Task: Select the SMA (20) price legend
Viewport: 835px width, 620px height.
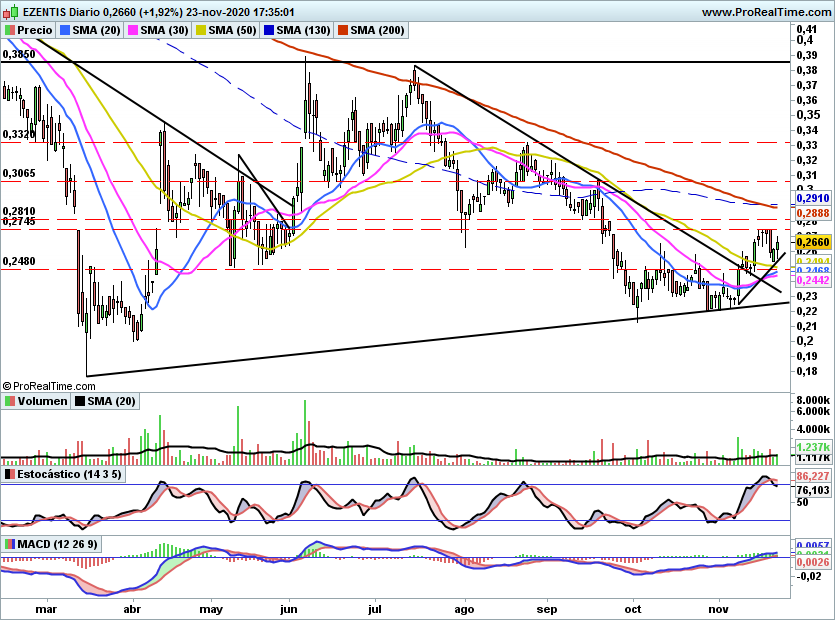Action: tap(90, 30)
